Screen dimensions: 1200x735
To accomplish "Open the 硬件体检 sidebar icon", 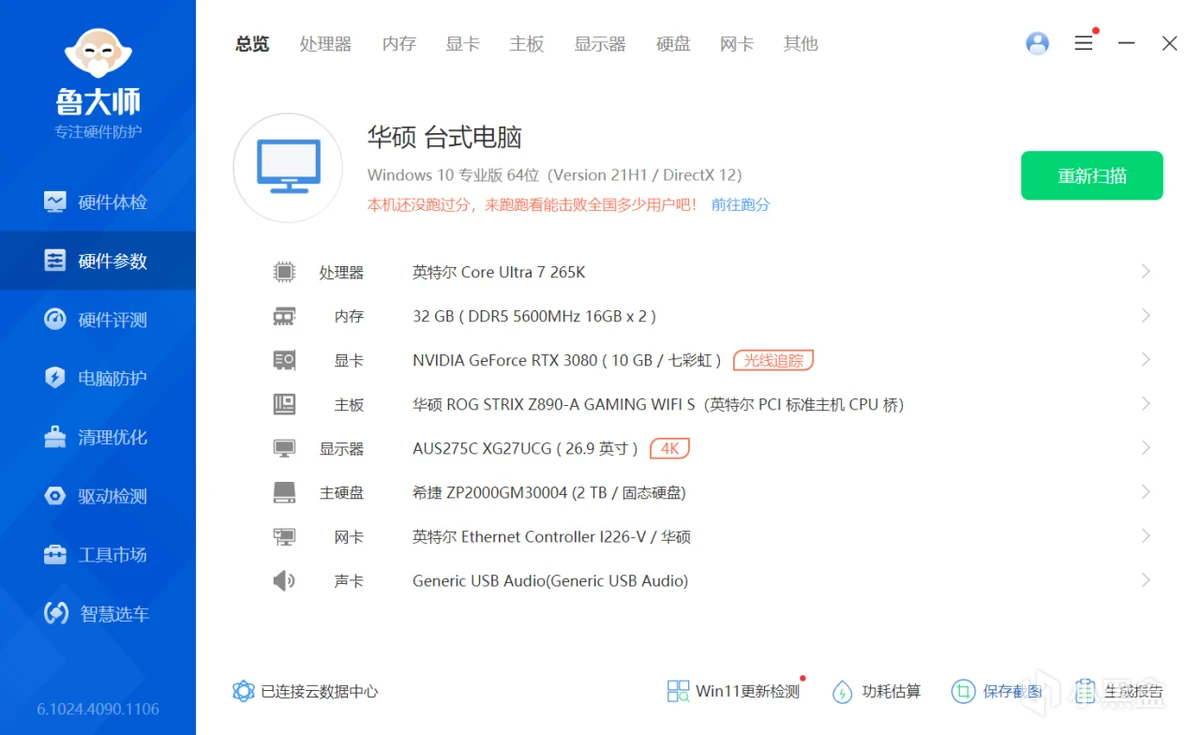I will [55, 202].
